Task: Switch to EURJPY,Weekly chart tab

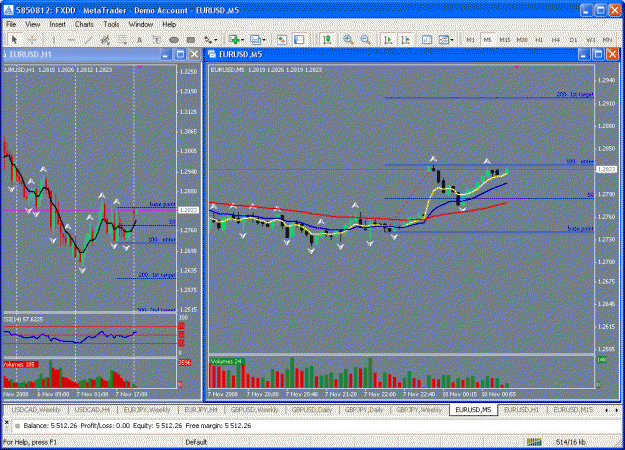Action: click(147, 410)
